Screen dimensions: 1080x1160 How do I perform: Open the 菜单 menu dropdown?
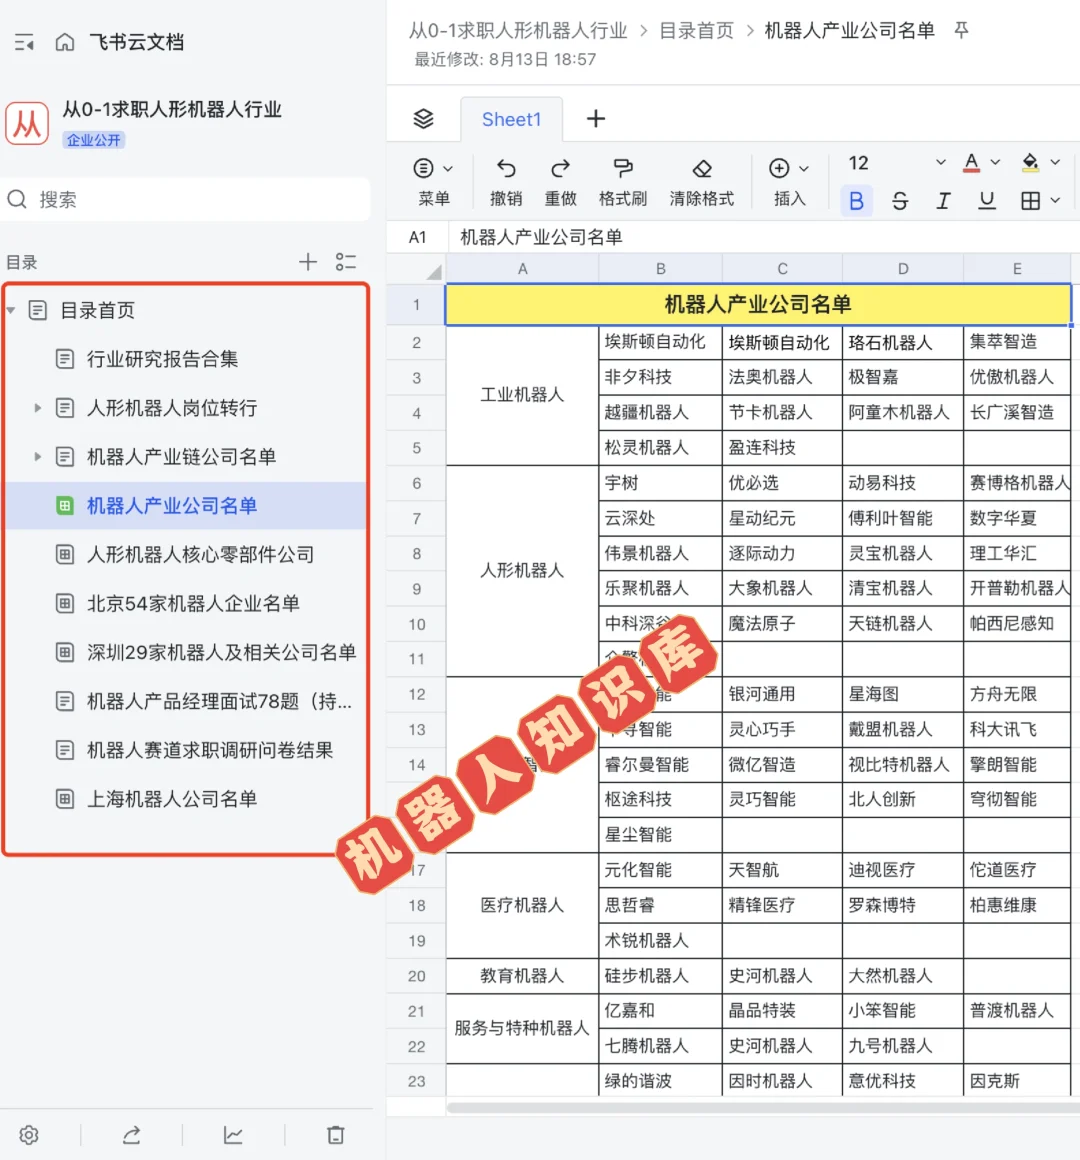433,181
